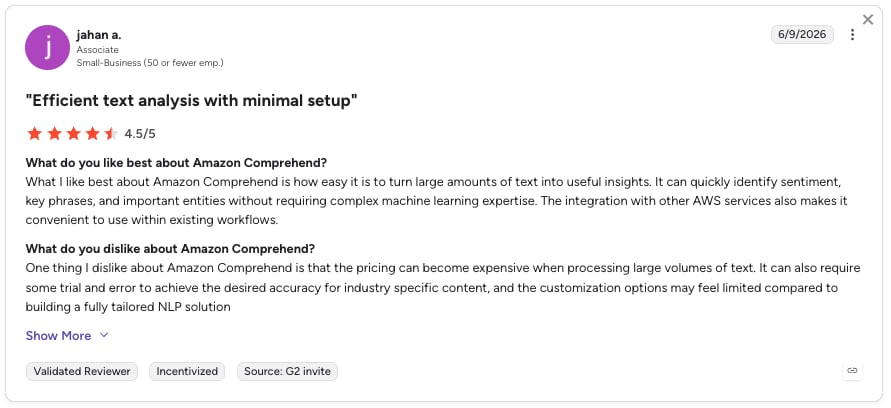The image size is (891, 408).
Task: Click the Source: G2 invite tag
Action: tap(287, 372)
